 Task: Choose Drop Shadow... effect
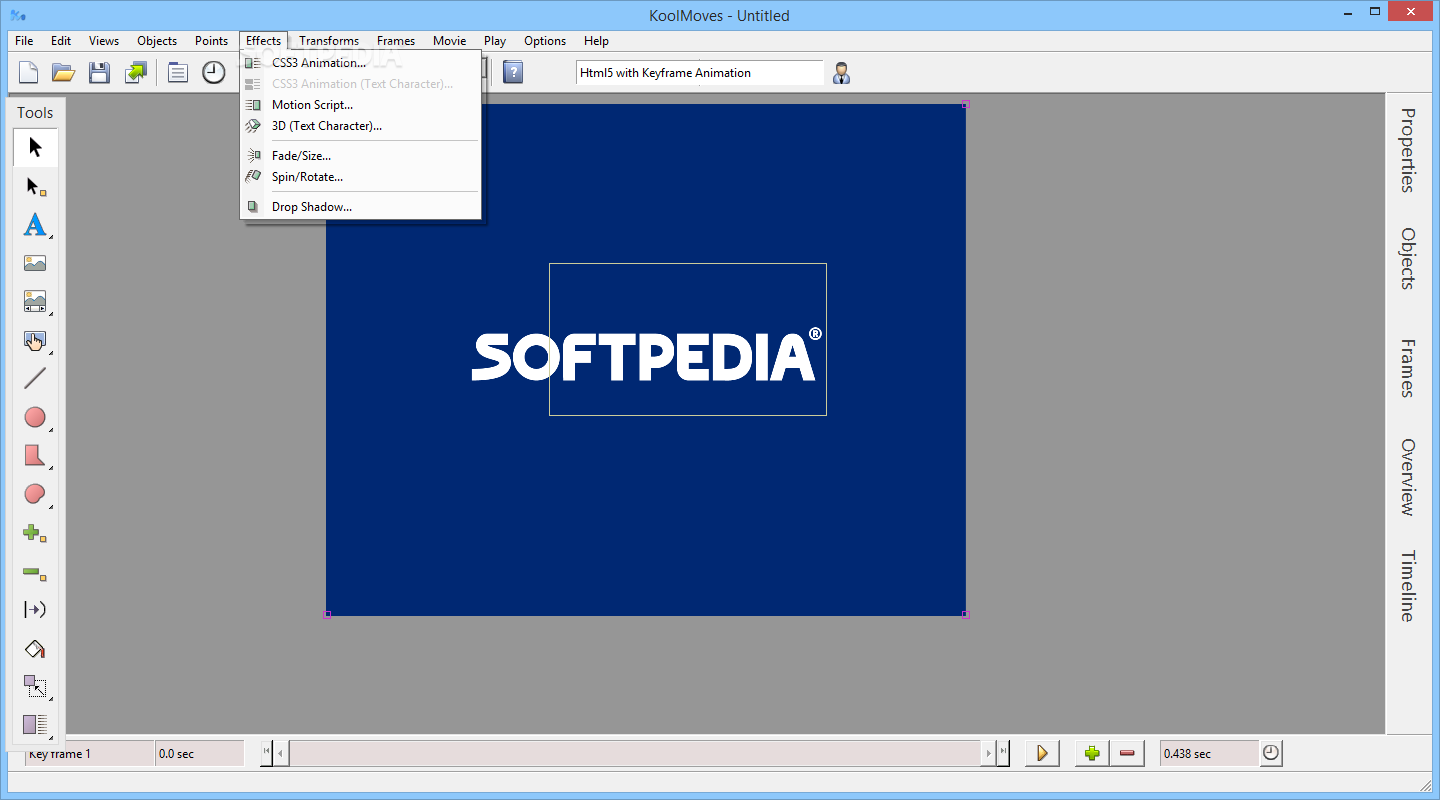(x=361, y=207)
